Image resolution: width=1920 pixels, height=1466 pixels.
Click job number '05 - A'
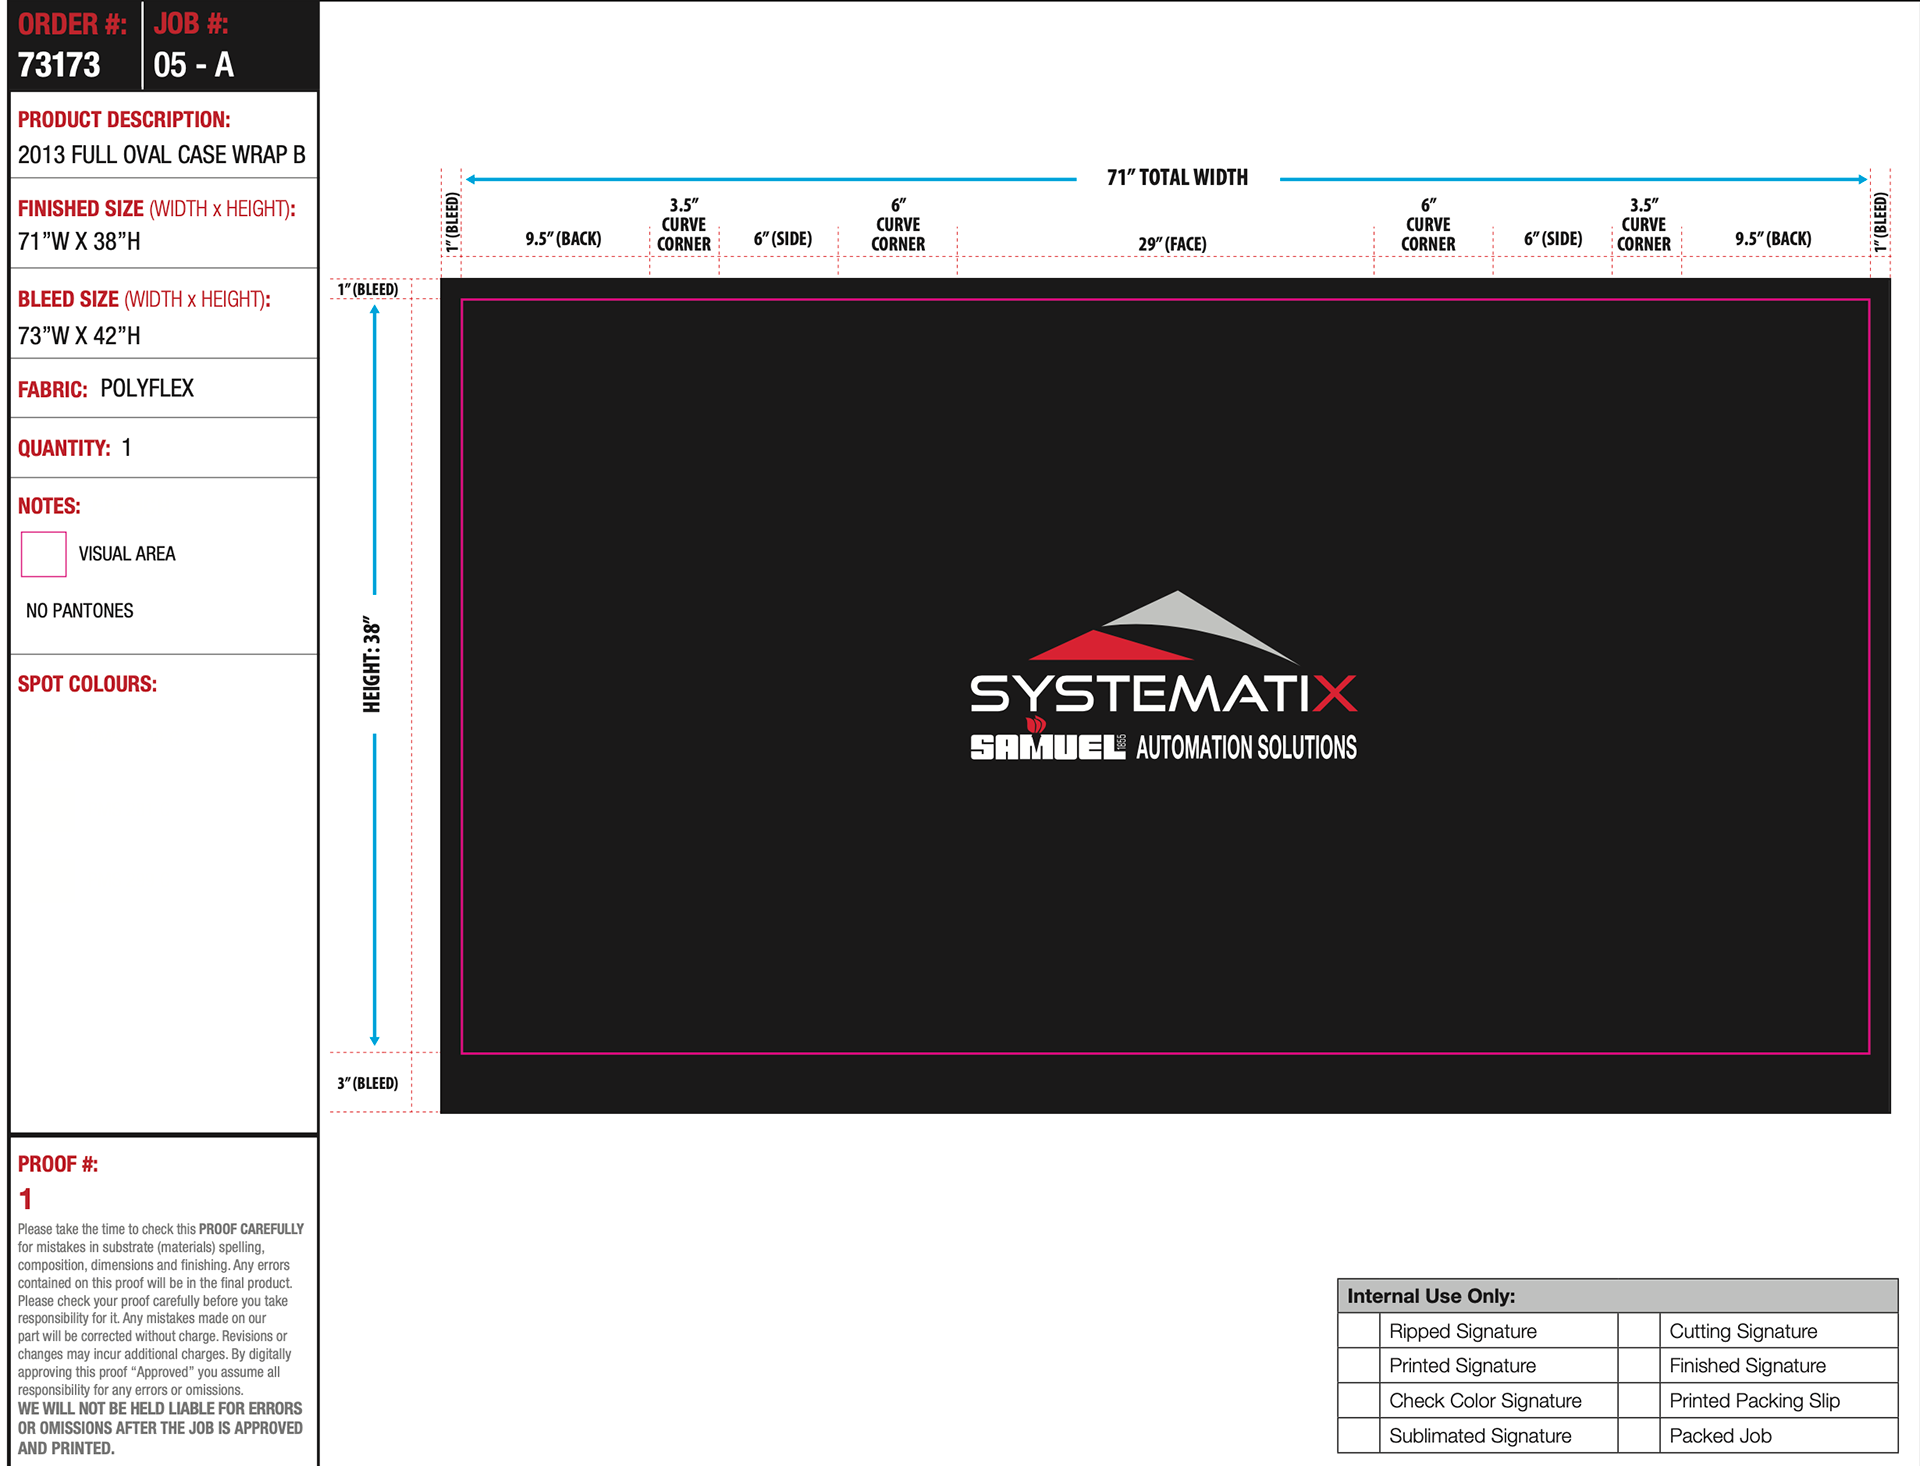[193, 65]
